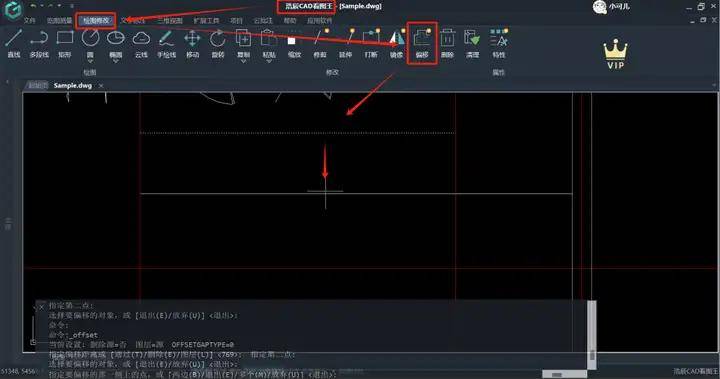Click the gold VIP crown icon
Viewport: 720px width, 379px height.
pyautogui.click(x=615, y=54)
